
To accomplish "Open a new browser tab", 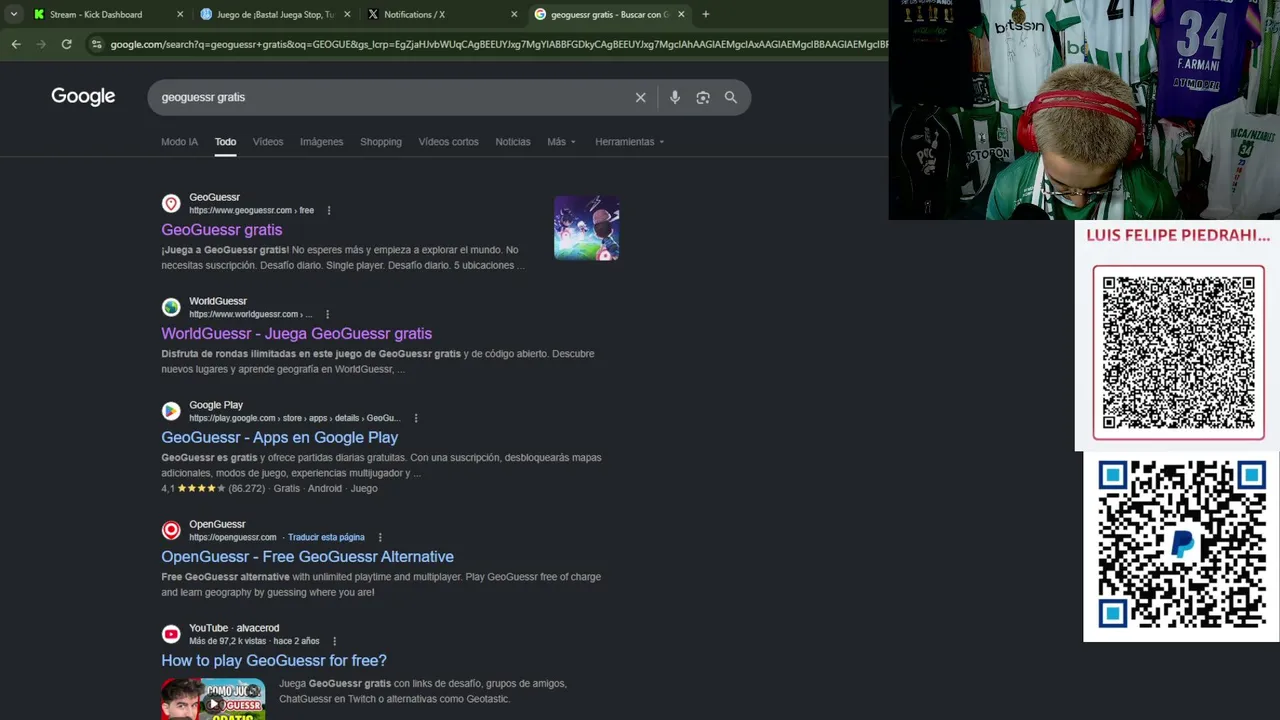I will (x=706, y=14).
